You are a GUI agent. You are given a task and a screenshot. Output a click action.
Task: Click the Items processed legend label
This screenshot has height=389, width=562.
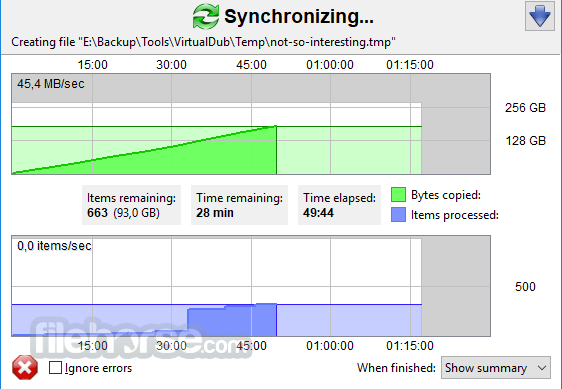[x=455, y=215]
